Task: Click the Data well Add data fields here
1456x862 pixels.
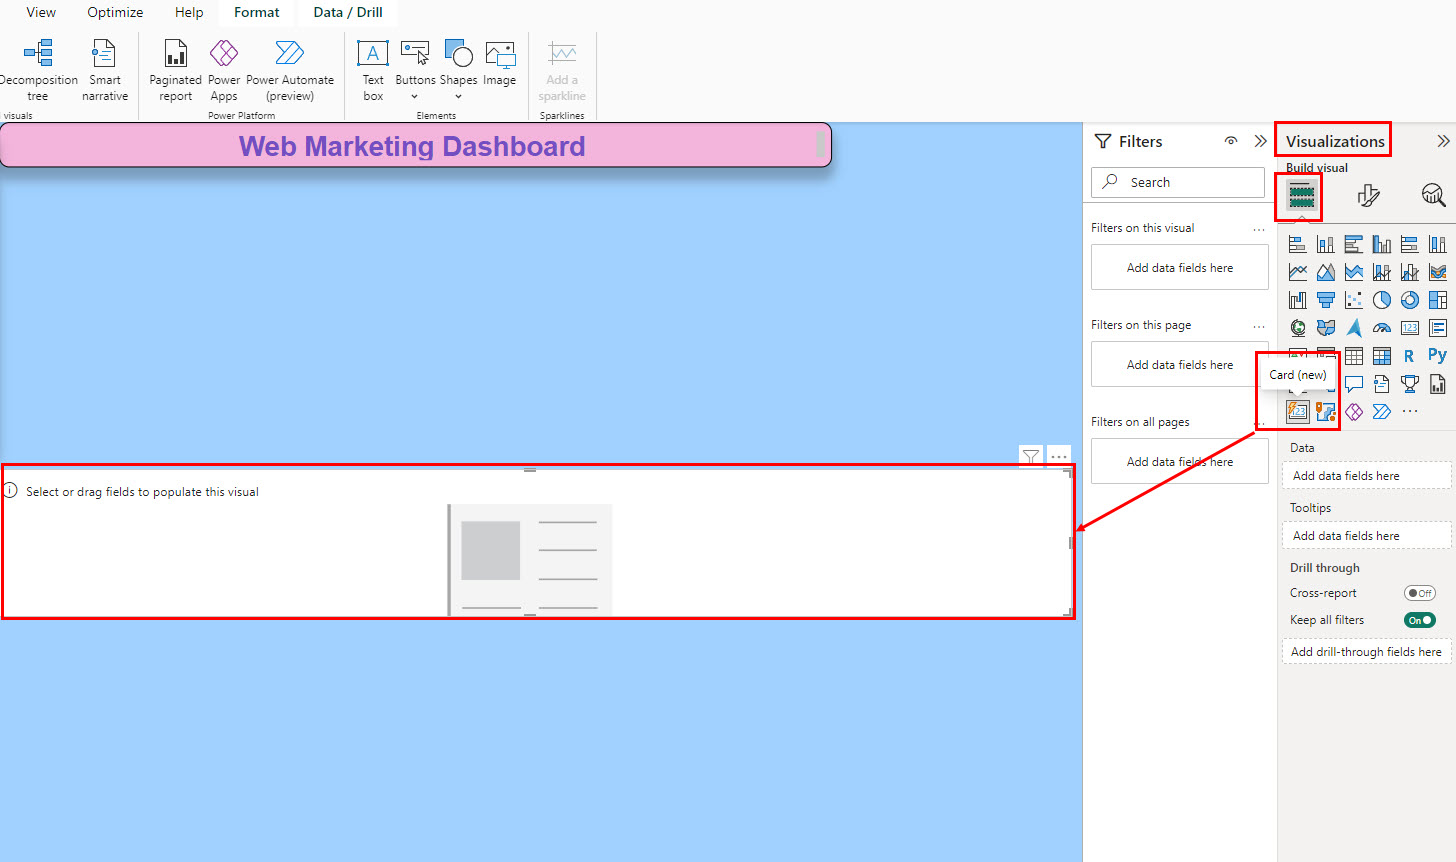Action: [1367, 476]
